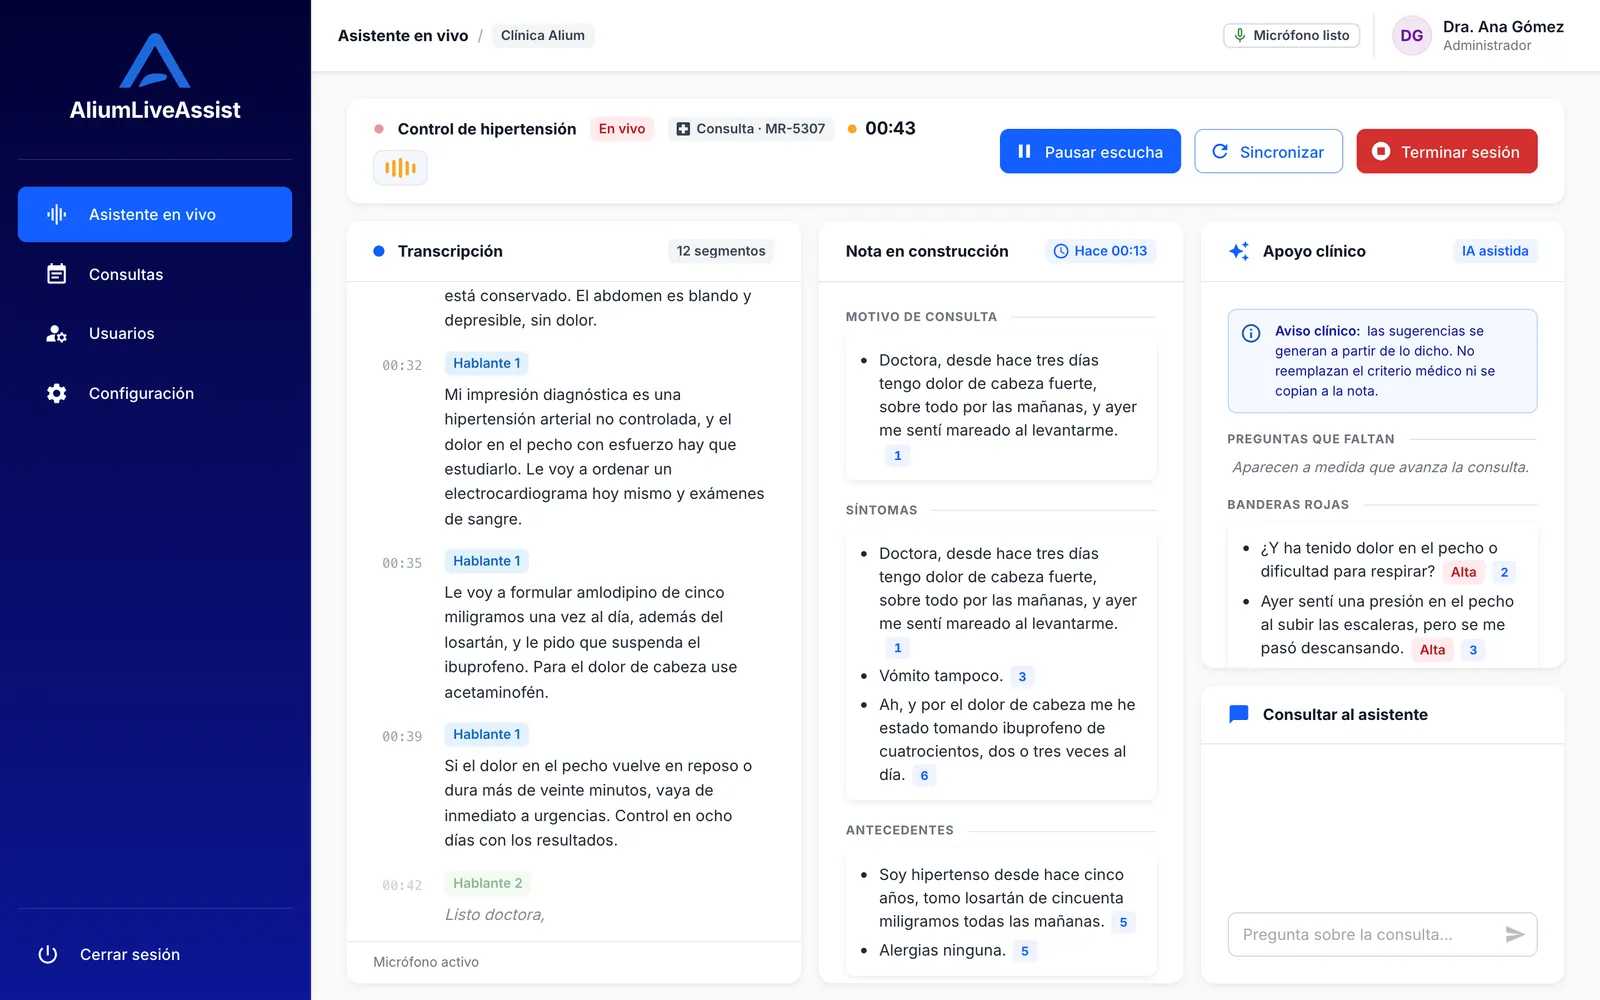This screenshot has height=1000, width=1600.
Task: Click reference 3 in second red flag
Action: click(1473, 650)
